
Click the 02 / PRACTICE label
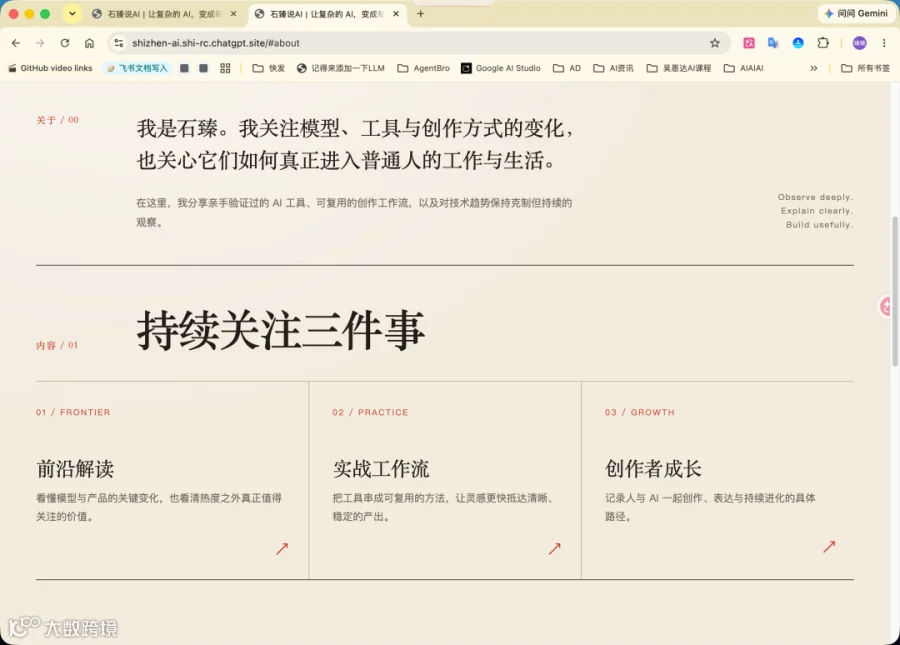(x=370, y=413)
